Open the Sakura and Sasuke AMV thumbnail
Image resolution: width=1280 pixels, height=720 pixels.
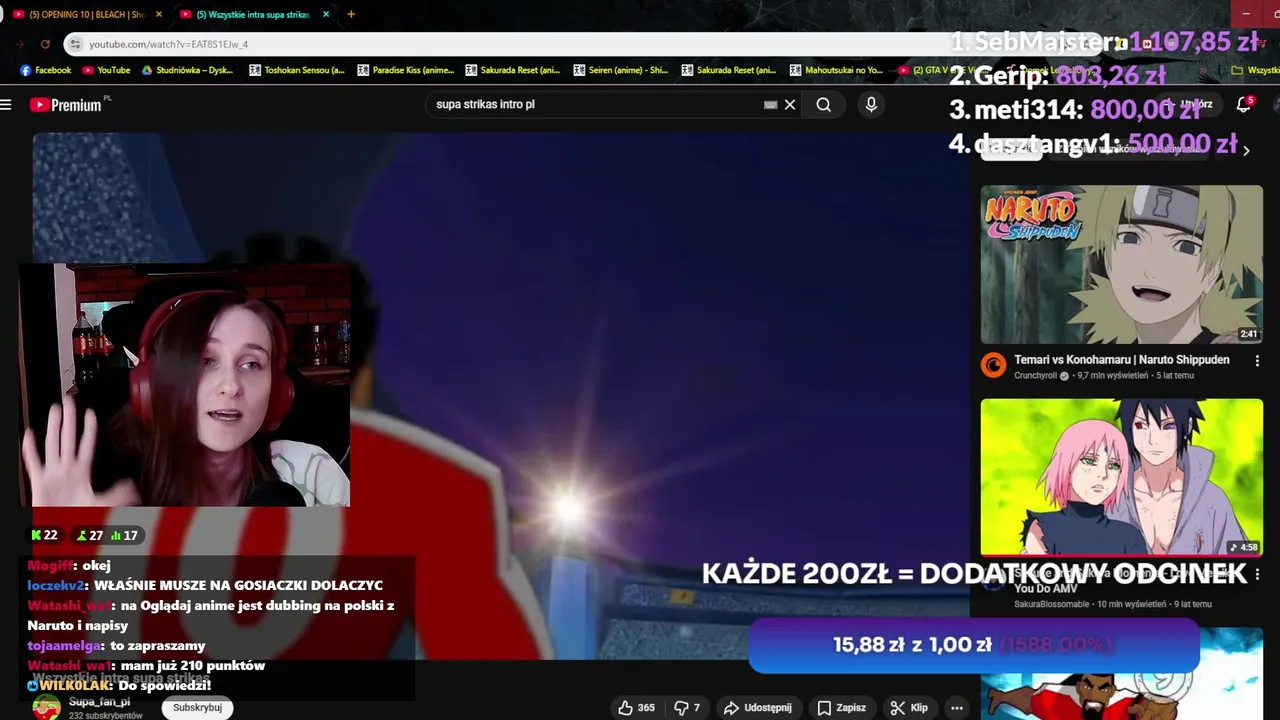[x=1121, y=477]
